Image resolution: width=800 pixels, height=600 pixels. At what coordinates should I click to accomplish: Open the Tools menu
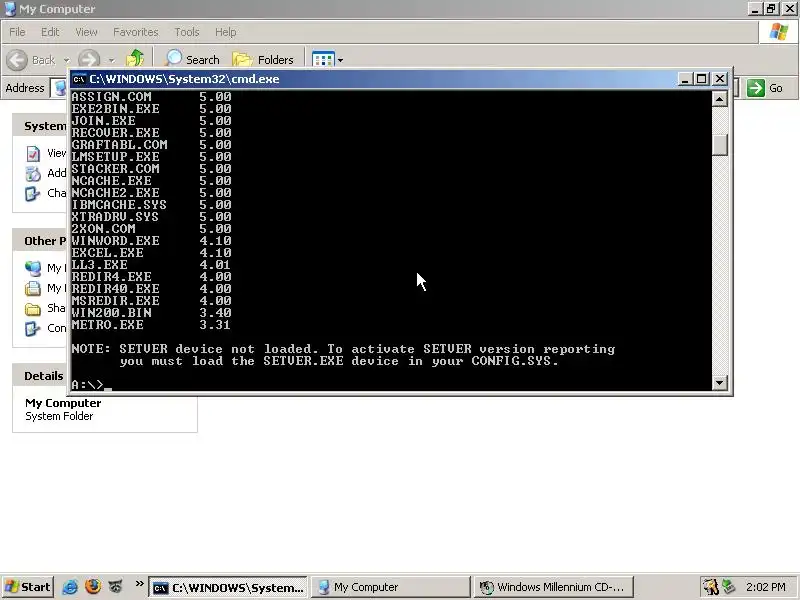pyautogui.click(x=187, y=32)
